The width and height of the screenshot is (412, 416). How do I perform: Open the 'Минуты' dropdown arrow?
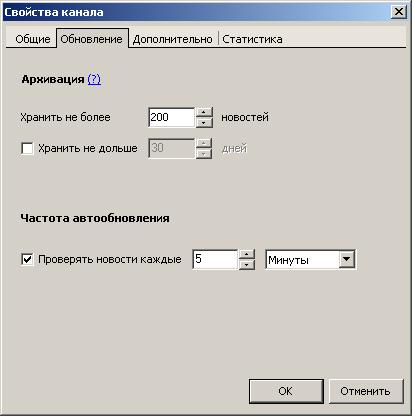point(347,259)
